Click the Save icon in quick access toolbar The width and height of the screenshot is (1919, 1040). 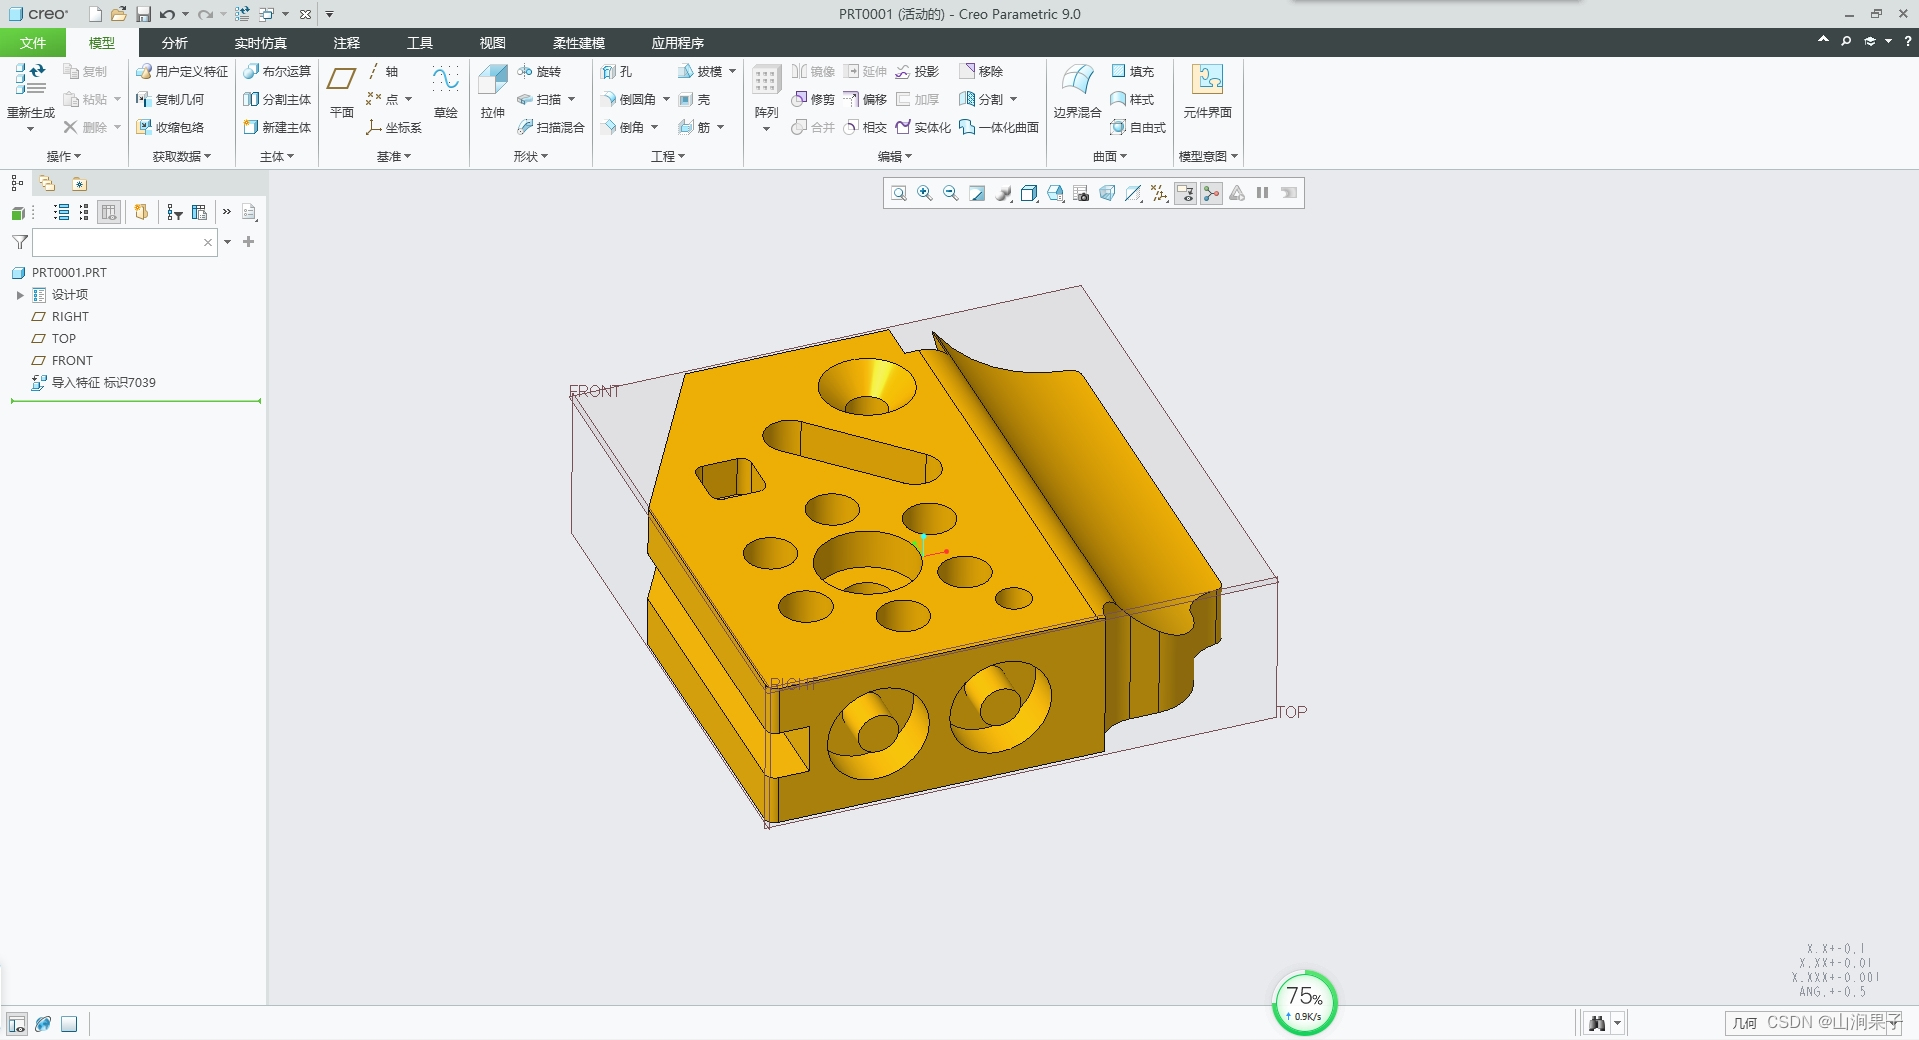click(x=143, y=14)
